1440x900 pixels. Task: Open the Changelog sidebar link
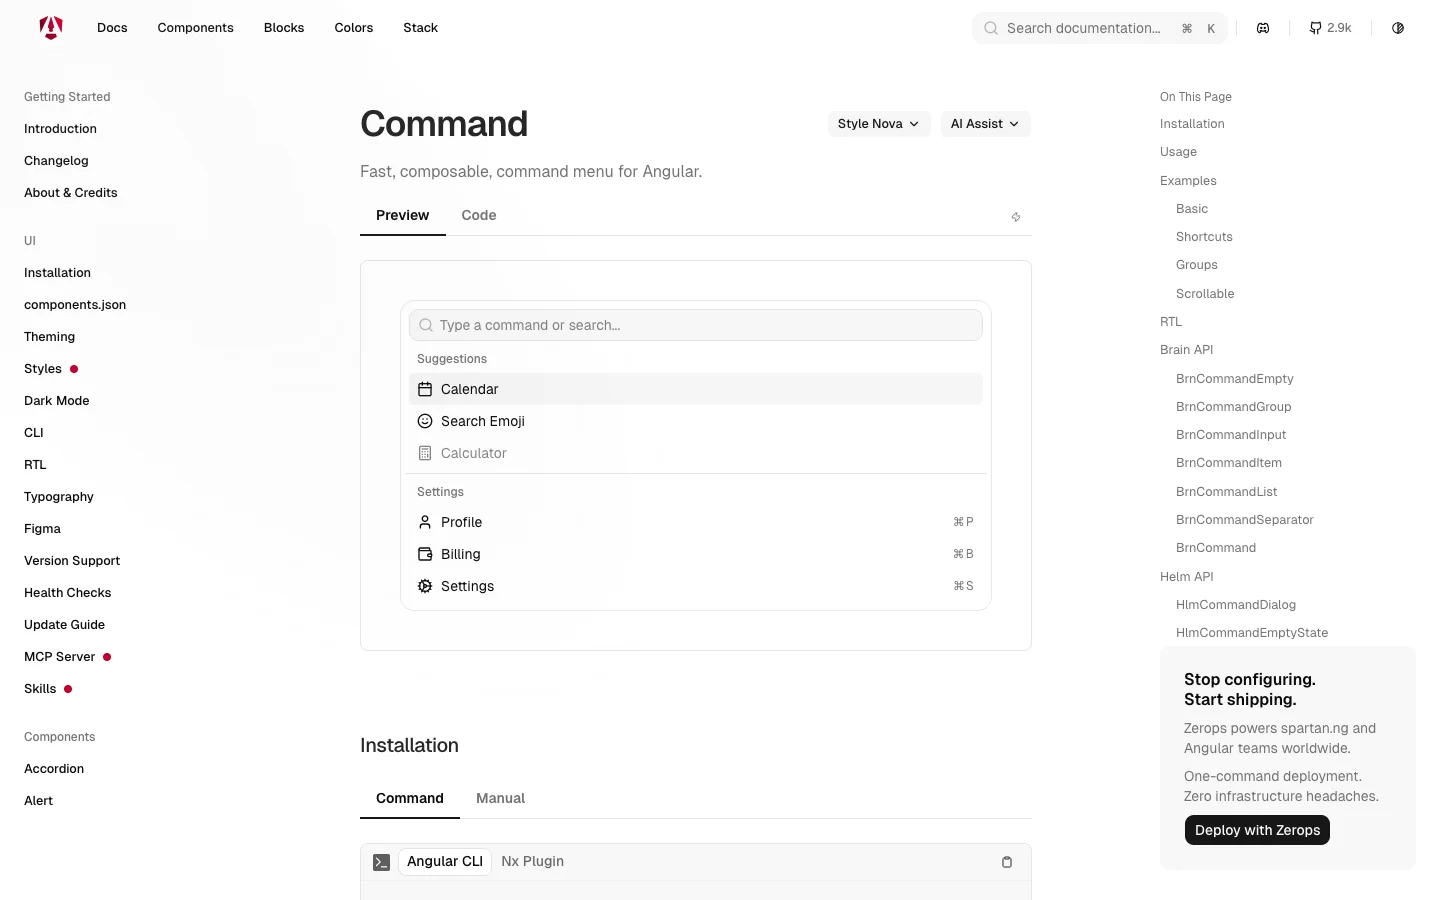coord(56,161)
